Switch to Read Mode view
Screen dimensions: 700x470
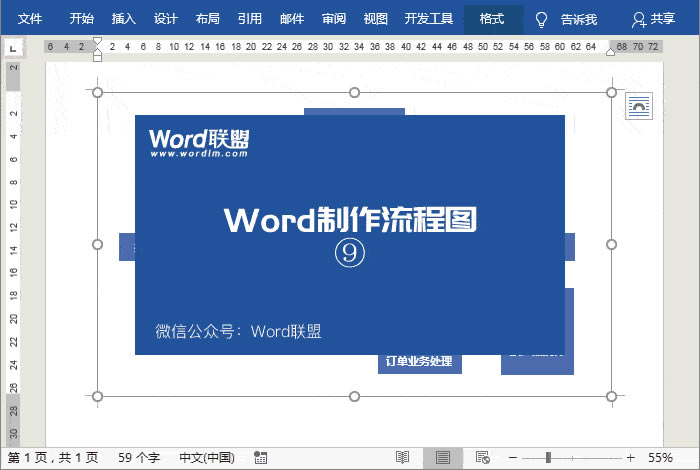tap(402, 457)
